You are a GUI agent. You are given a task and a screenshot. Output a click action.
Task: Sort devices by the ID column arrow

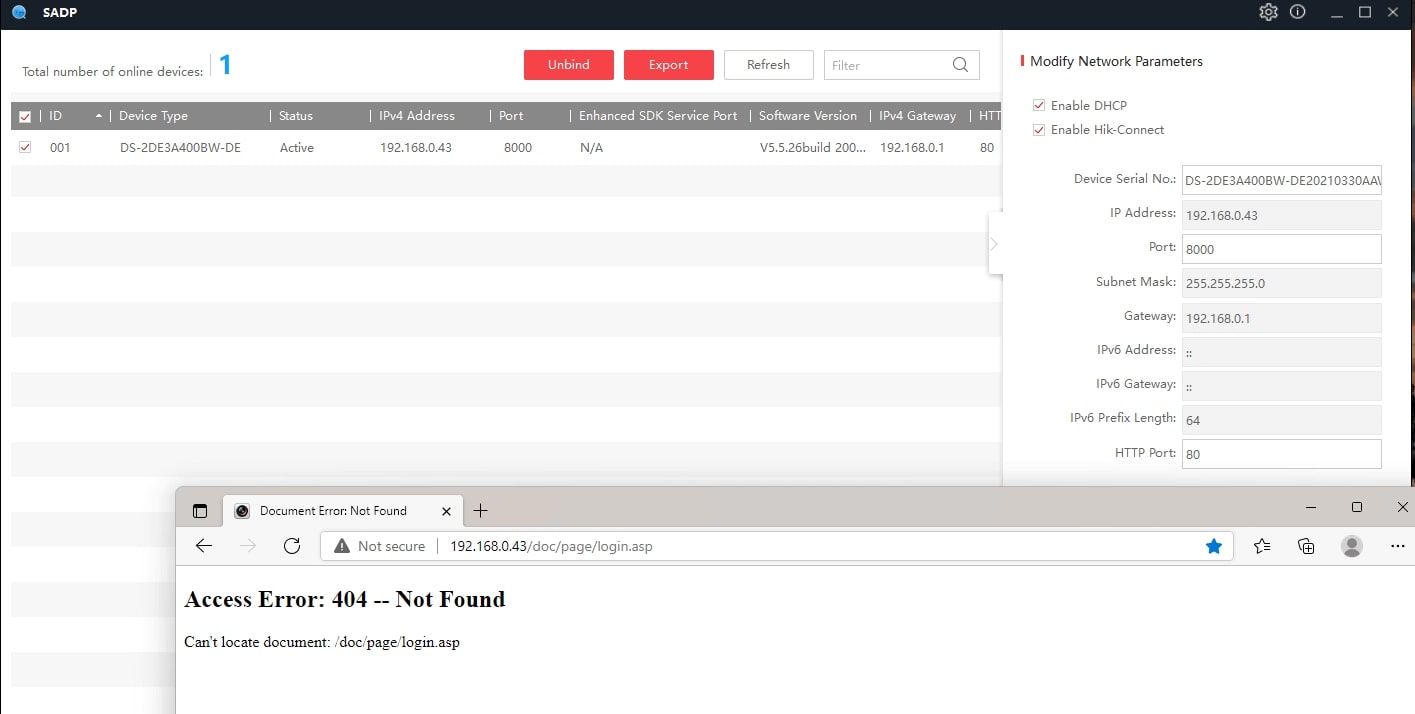pos(98,116)
